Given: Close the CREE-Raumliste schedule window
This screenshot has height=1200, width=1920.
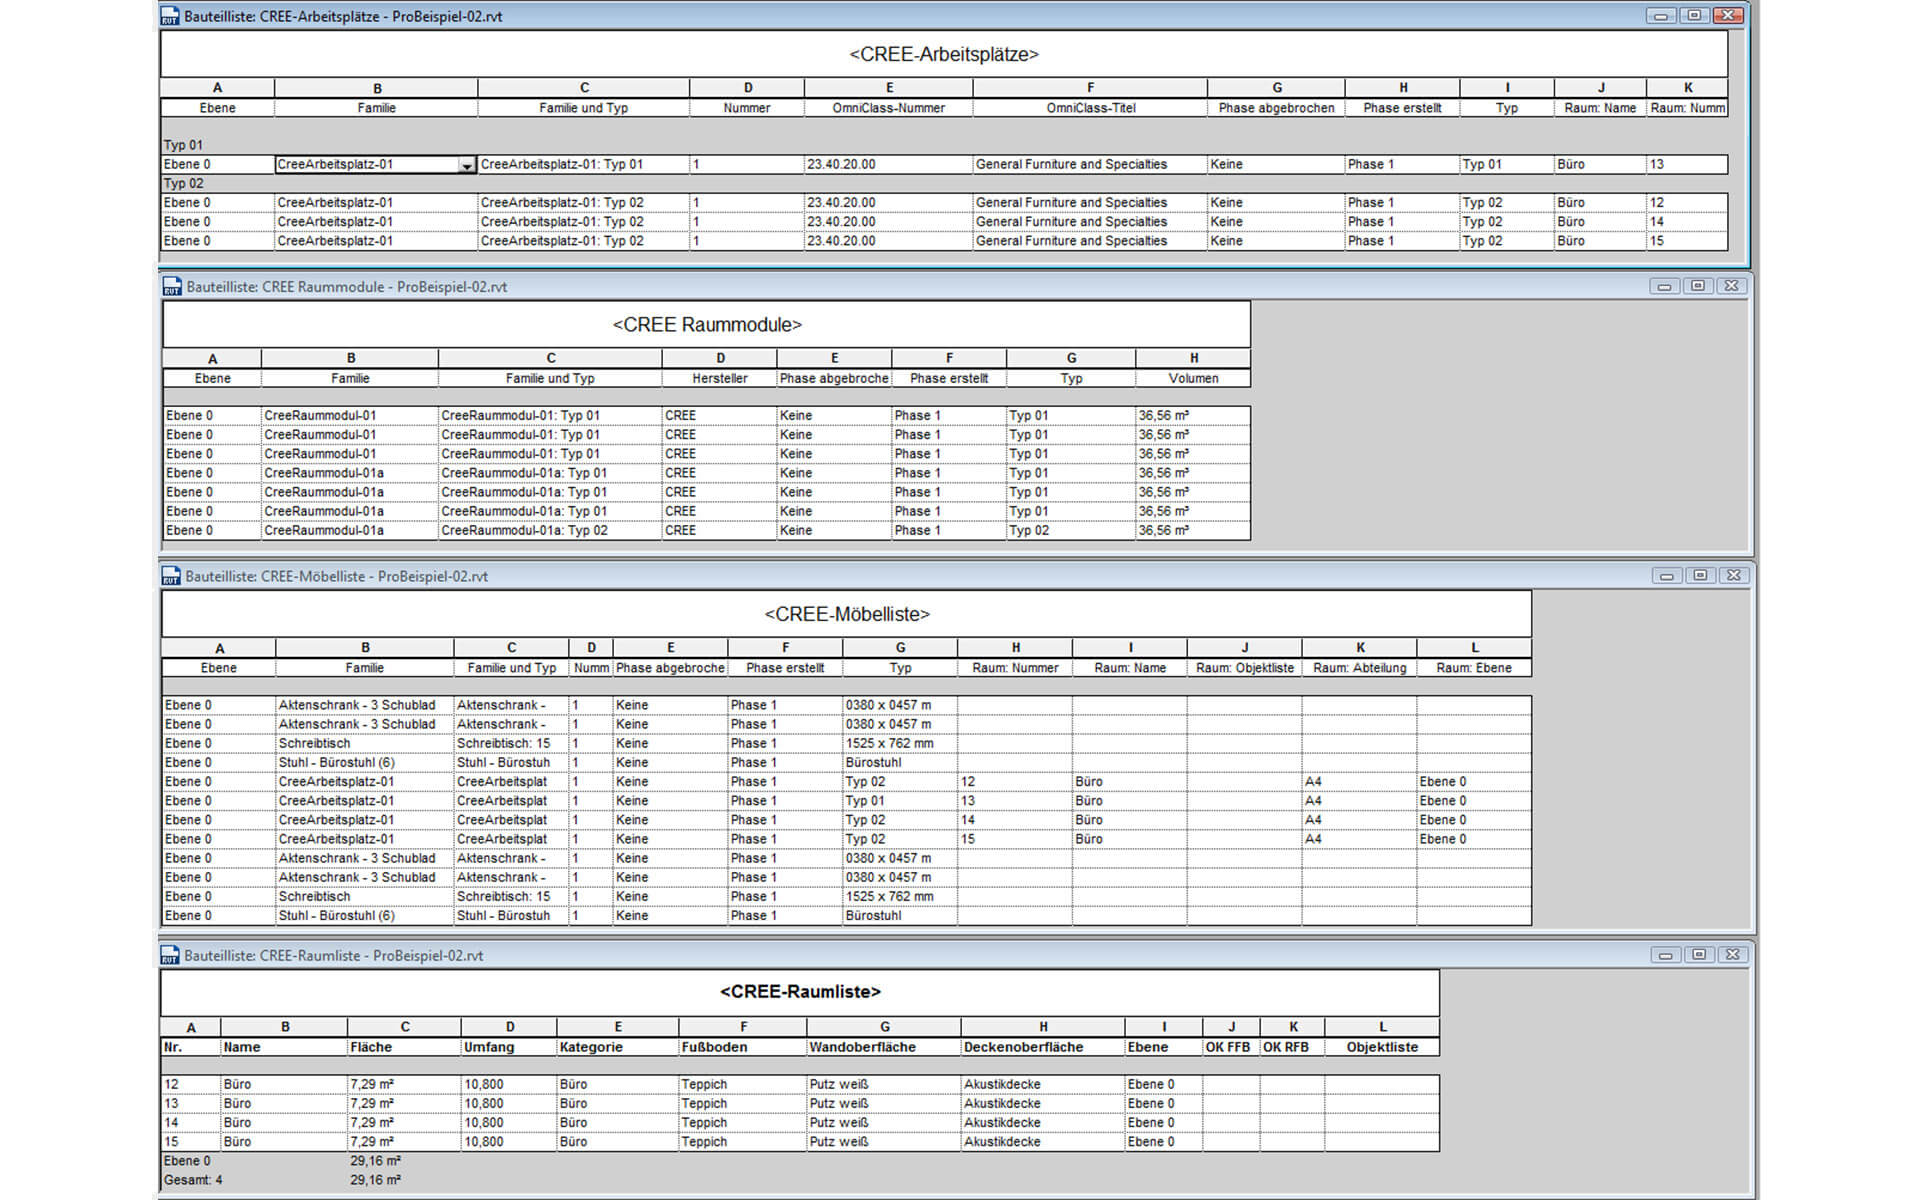Looking at the screenshot, I should (x=1733, y=955).
